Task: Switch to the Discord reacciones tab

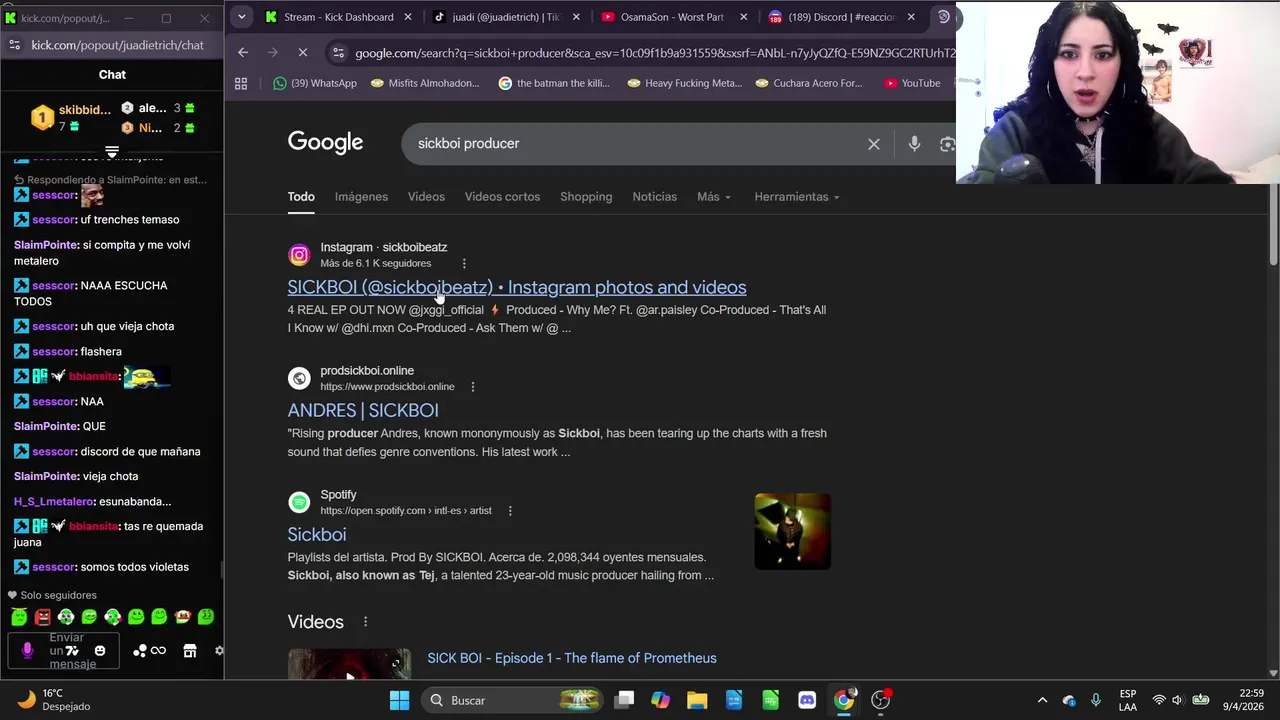Action: click(840, 17)
